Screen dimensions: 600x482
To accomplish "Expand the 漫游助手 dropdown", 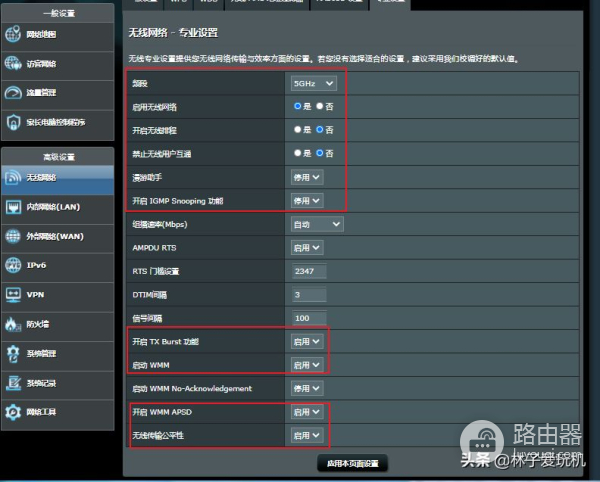I will tap(307, 177).
